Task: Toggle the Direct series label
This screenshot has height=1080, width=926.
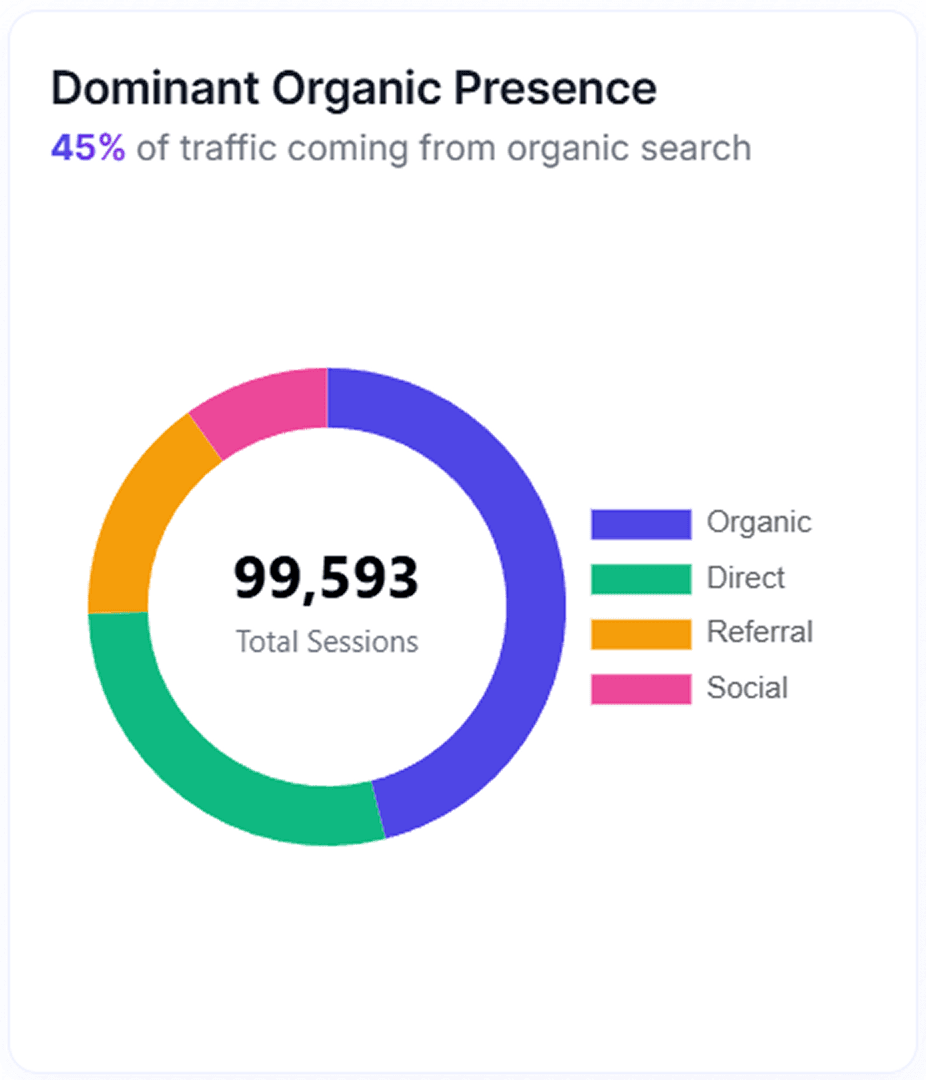Action: click(x=746, y=578)
